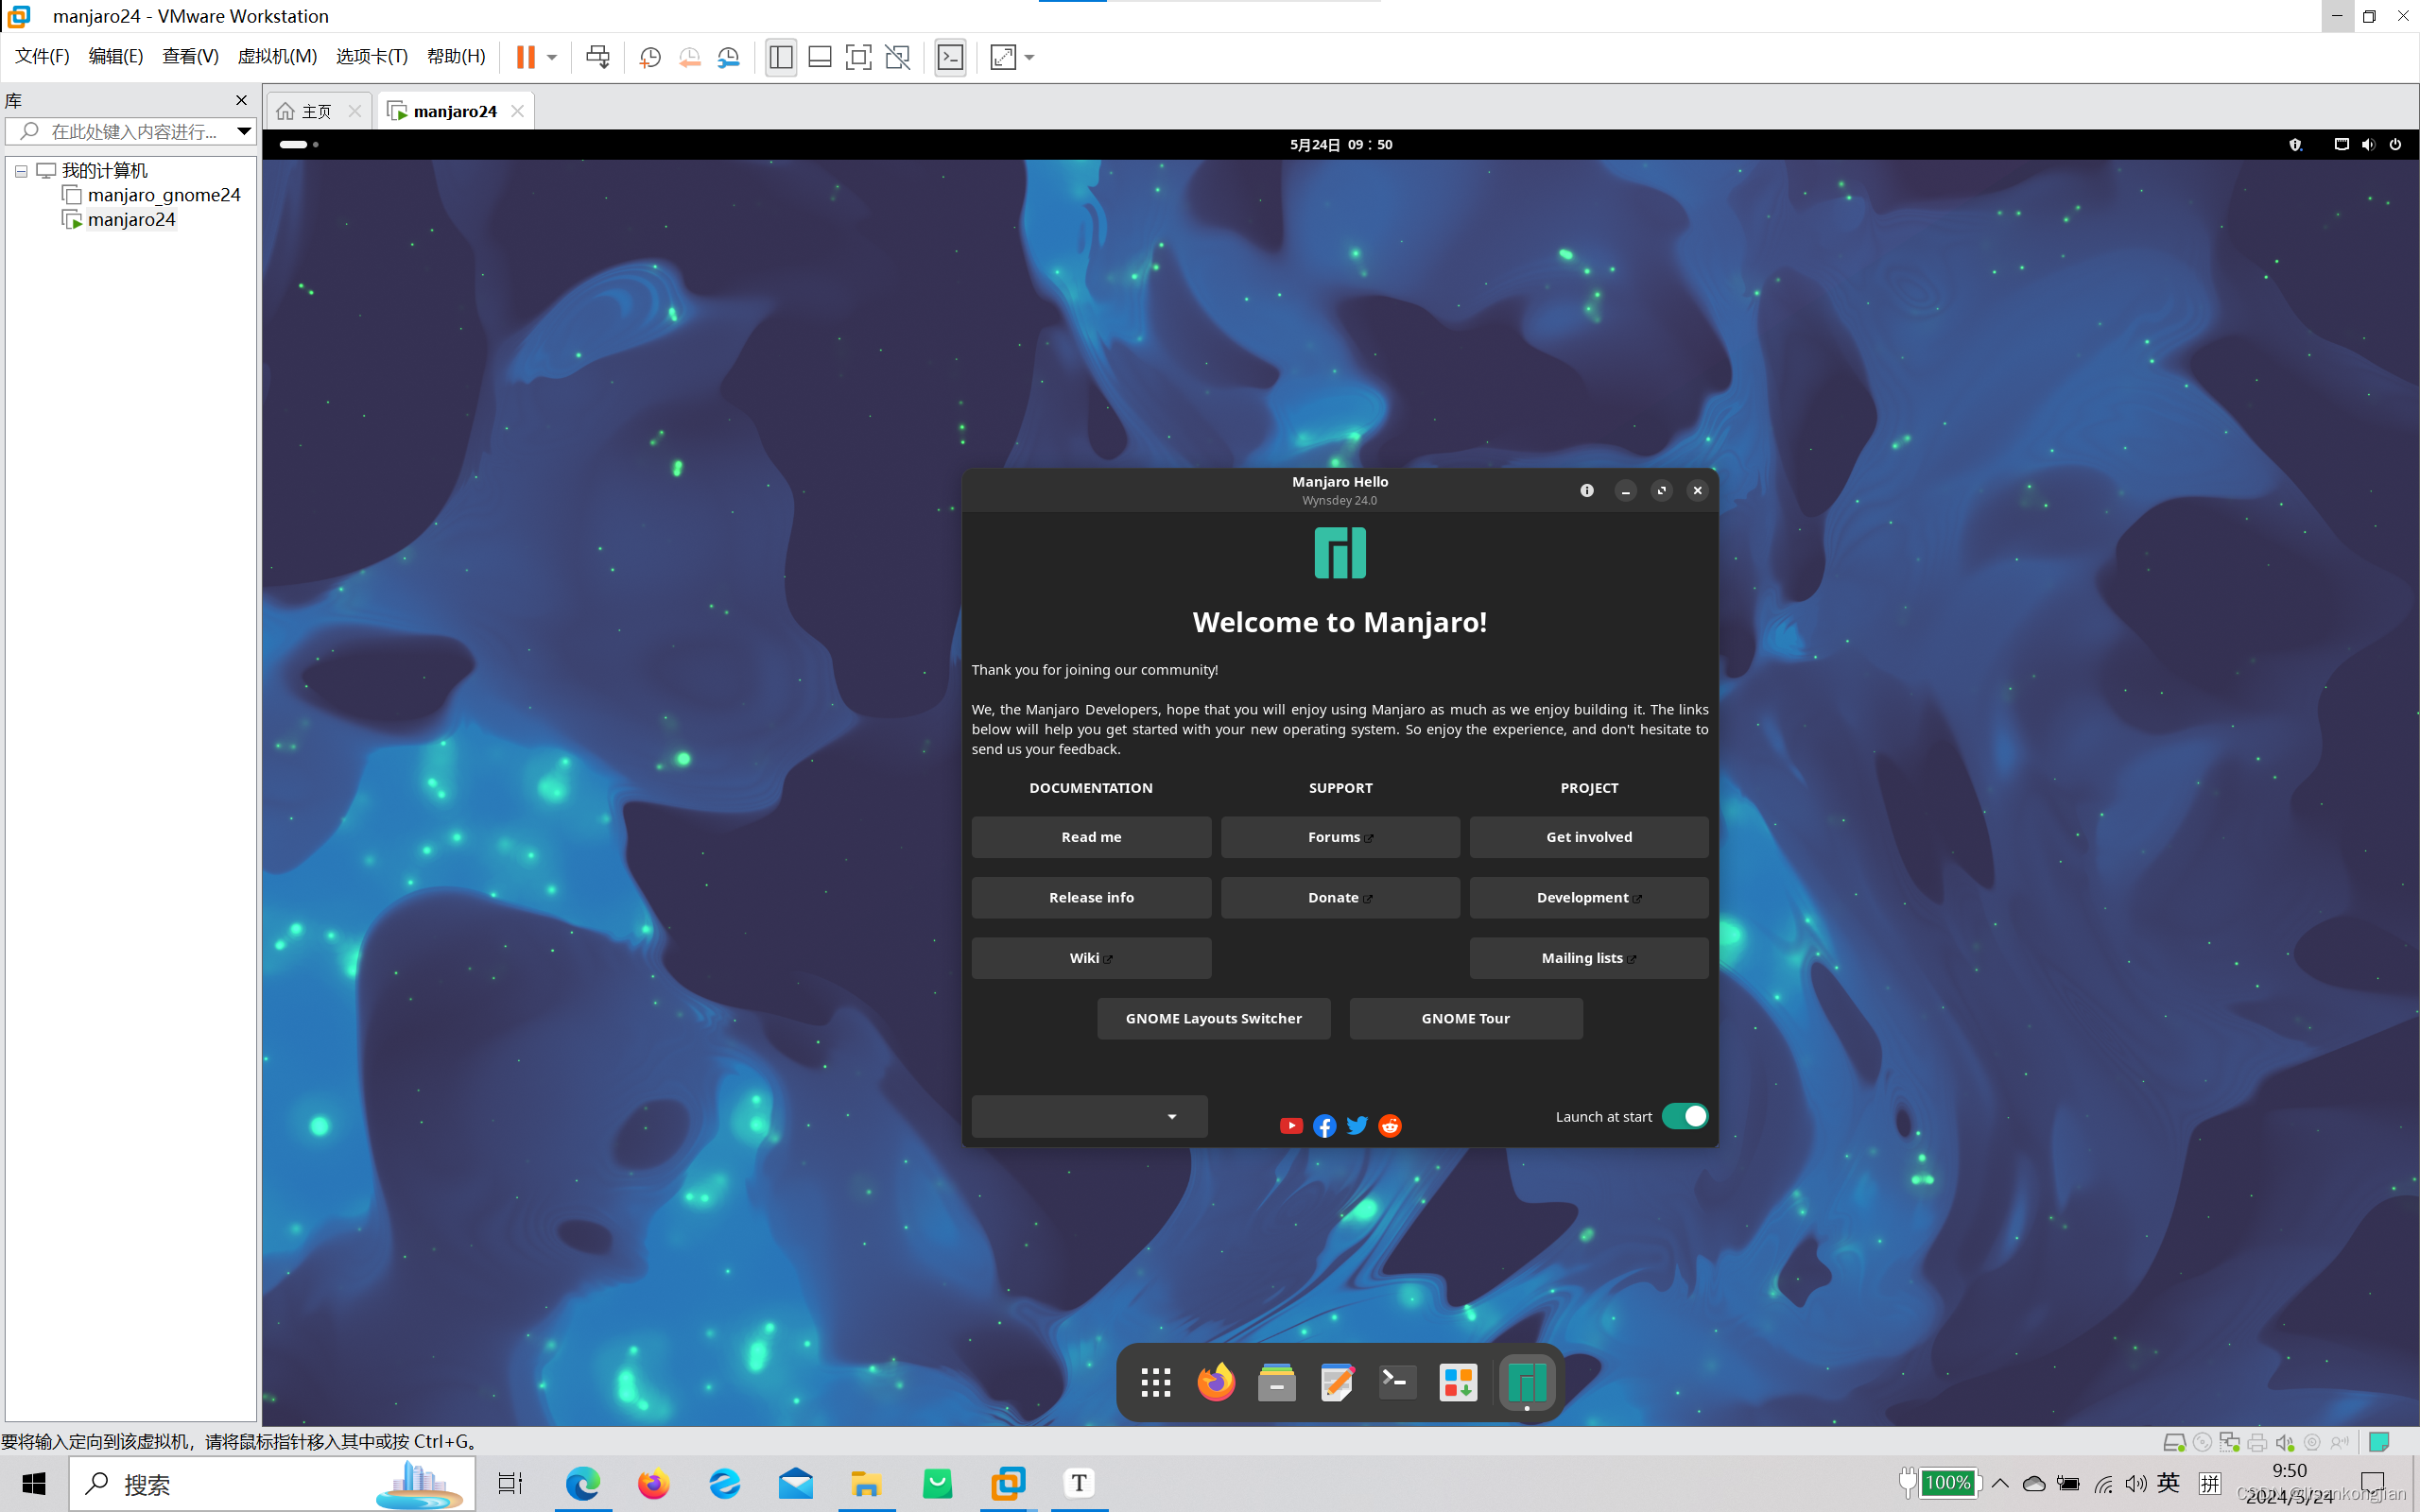Select manjaro_gnome24 in the library tree
Image resolution: width=2420 pixels, height=1512 pixels.
pos(163,195)
